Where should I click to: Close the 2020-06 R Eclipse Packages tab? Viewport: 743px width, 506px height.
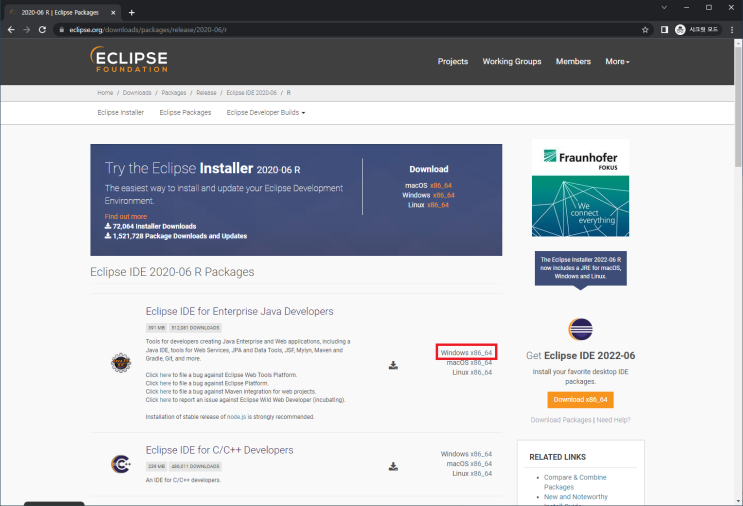pyautogui.click(x=113, y=12)
